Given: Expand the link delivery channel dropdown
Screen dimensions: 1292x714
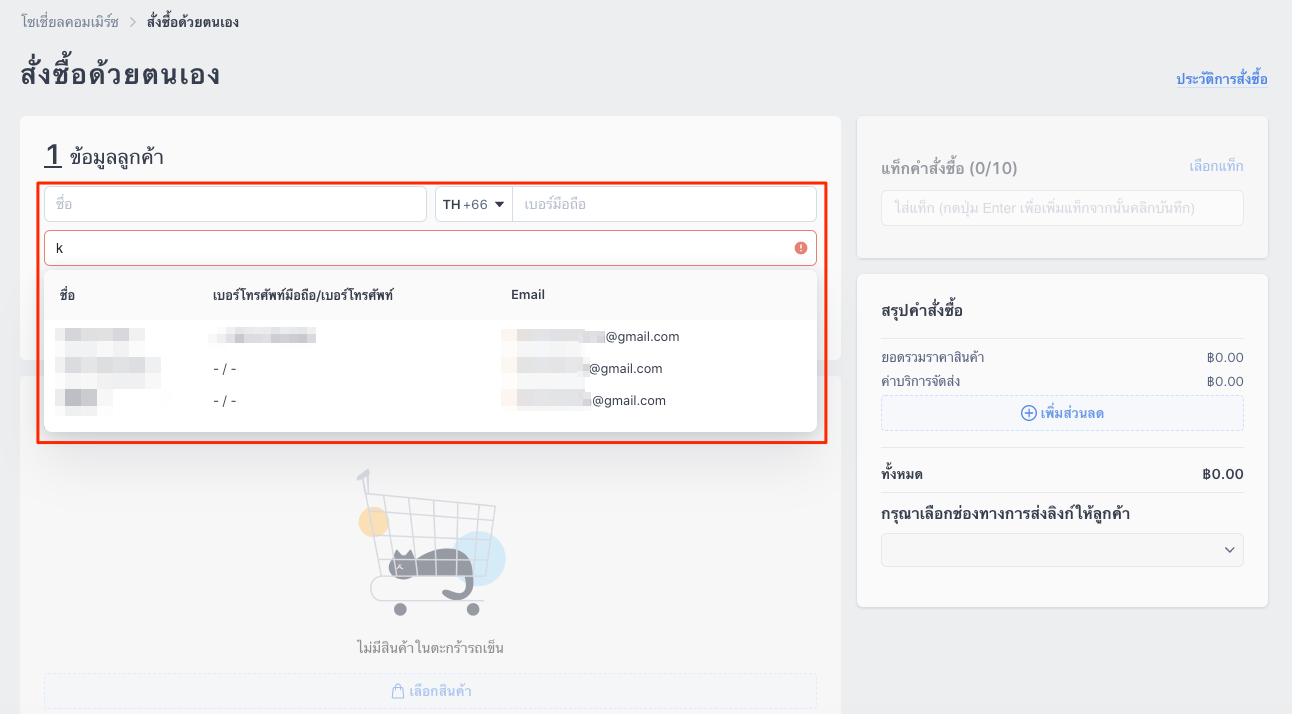Looking at the screenshot, I should click(1062, 550).
